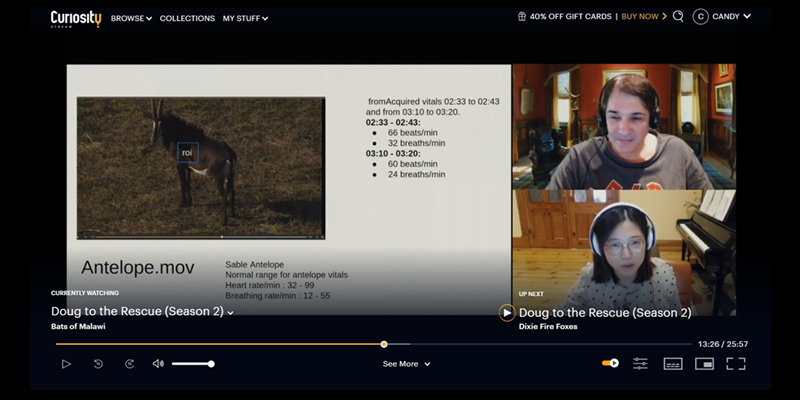Toggle the autoplay switch
Screen dimensions: 800x400
pos(610,363)
